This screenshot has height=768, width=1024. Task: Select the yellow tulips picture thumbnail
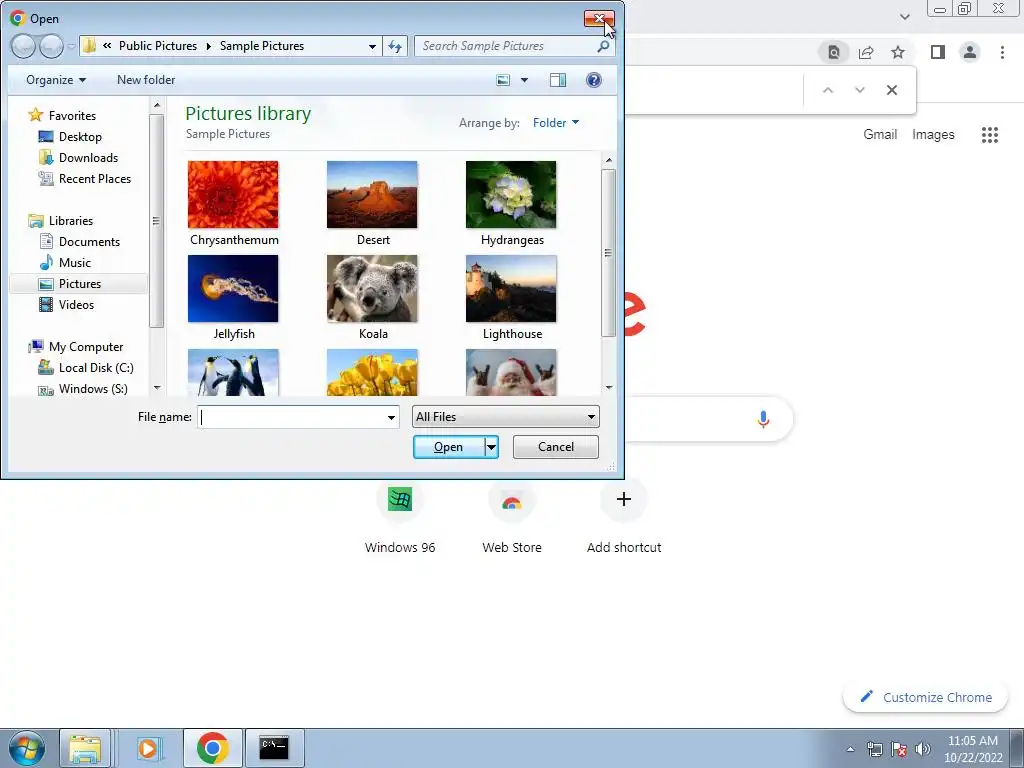[x=372, y=372]
